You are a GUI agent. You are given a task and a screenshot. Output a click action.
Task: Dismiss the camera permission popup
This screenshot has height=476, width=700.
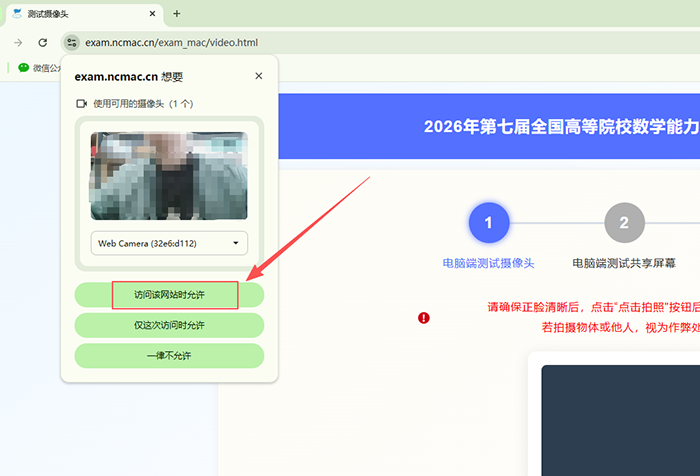pos(258,76)
